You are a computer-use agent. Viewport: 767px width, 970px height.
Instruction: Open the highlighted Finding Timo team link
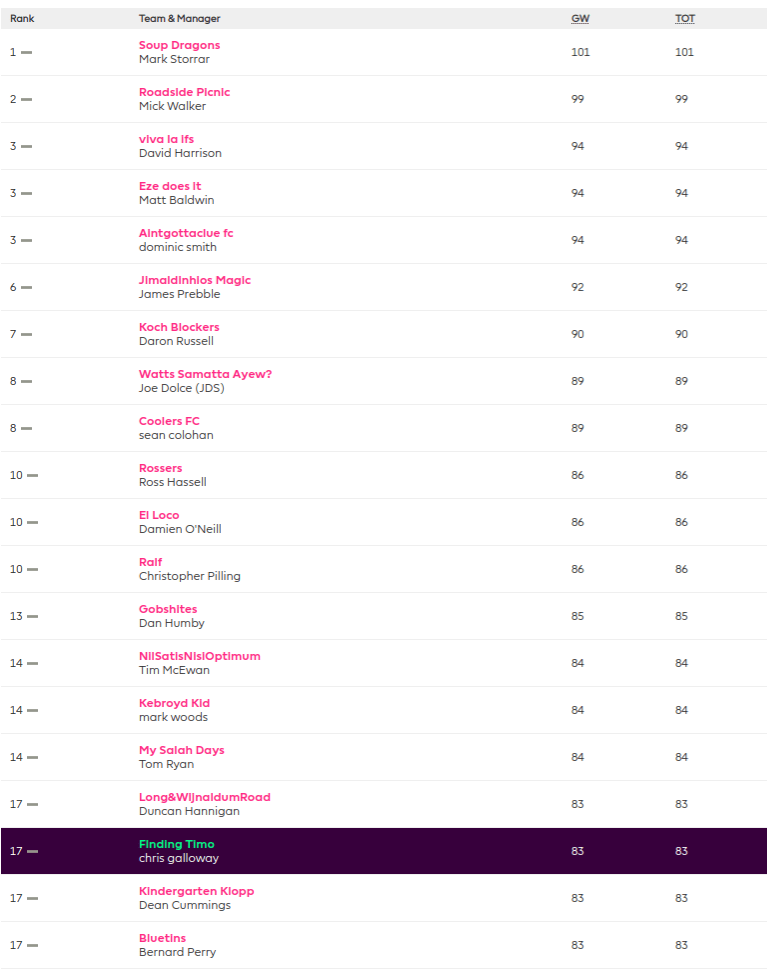pyautogui.click(x=176, y=844)
